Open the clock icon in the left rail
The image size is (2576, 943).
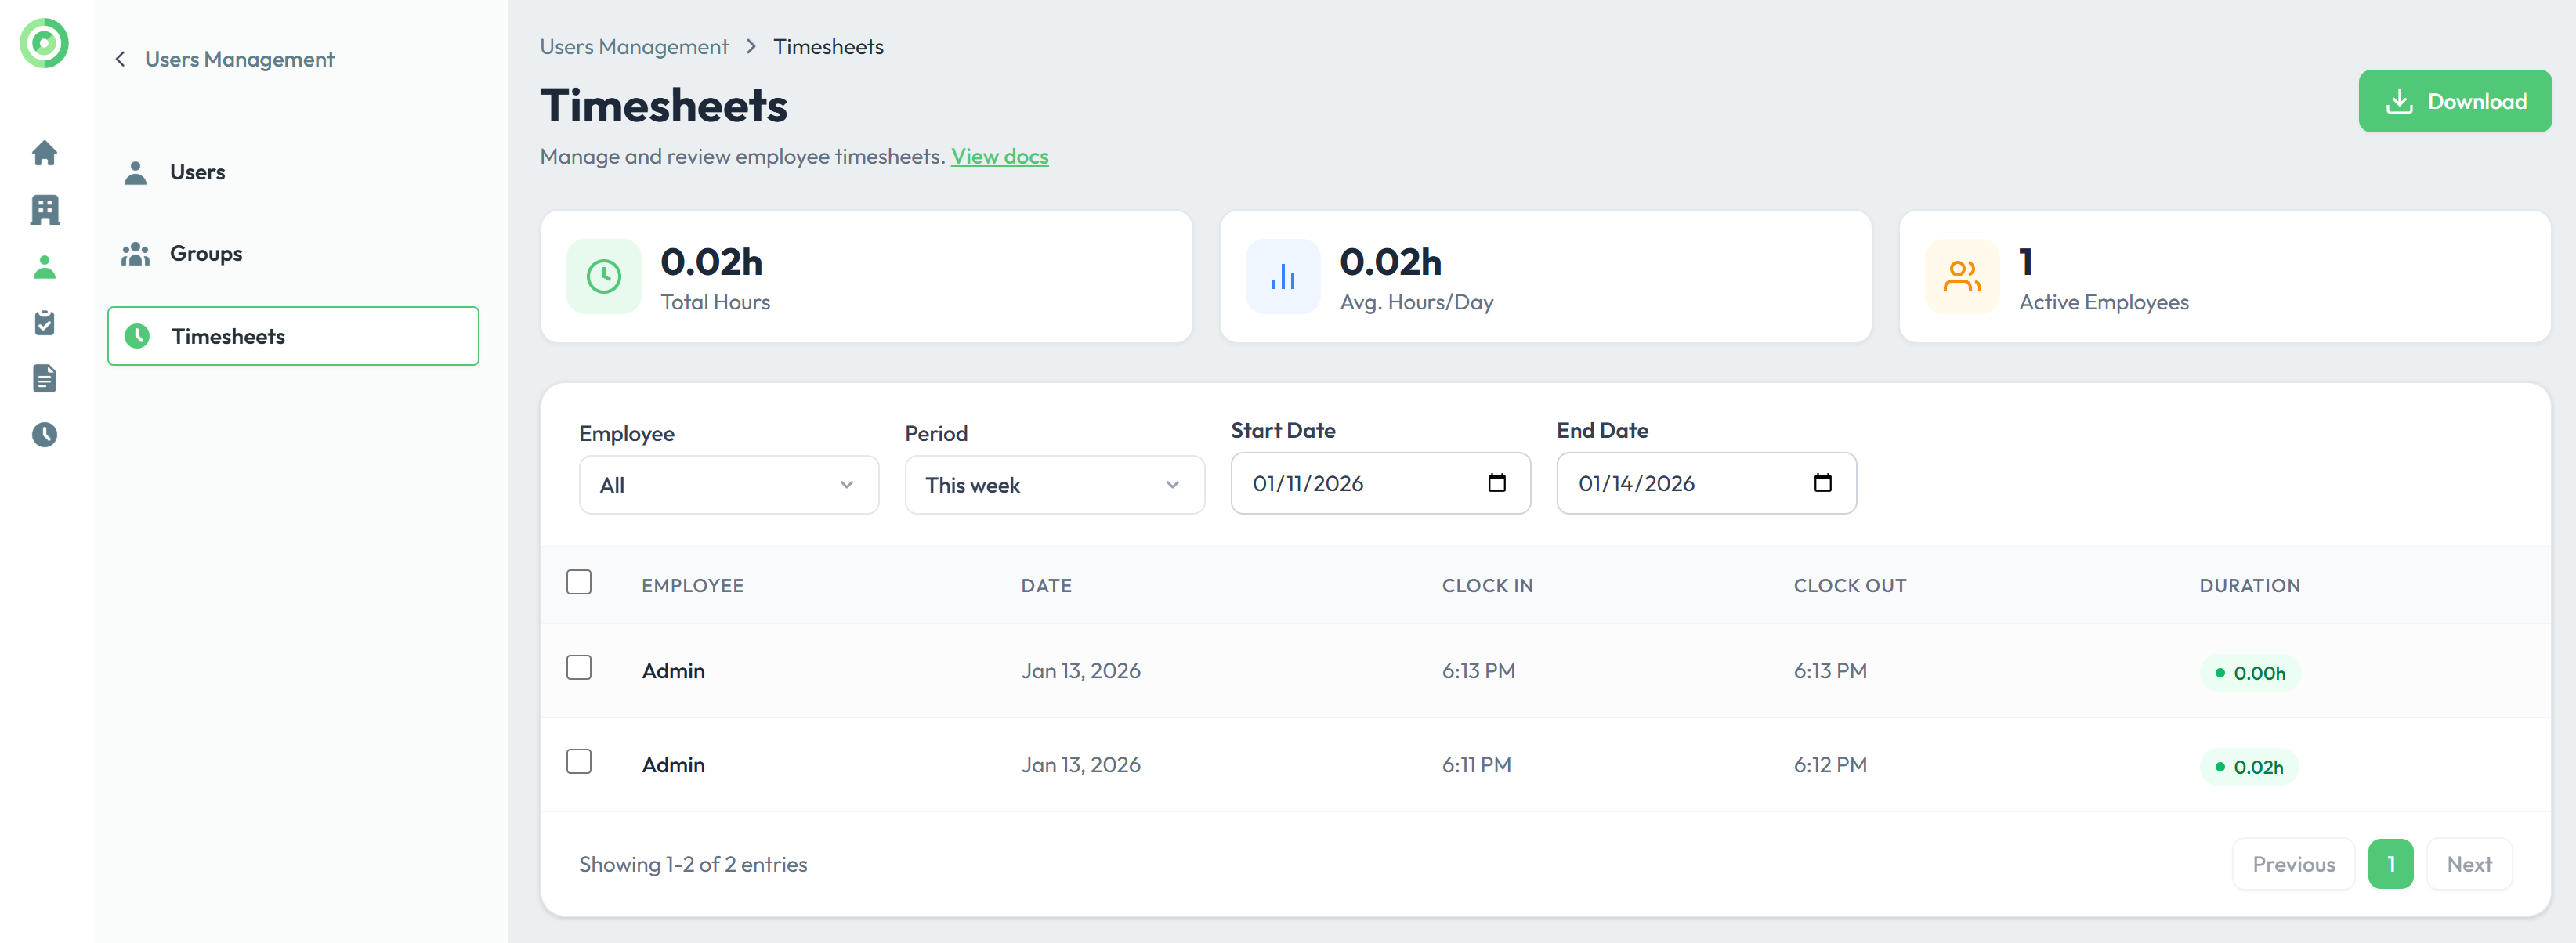pyautogui.click(x=44, y=434)
